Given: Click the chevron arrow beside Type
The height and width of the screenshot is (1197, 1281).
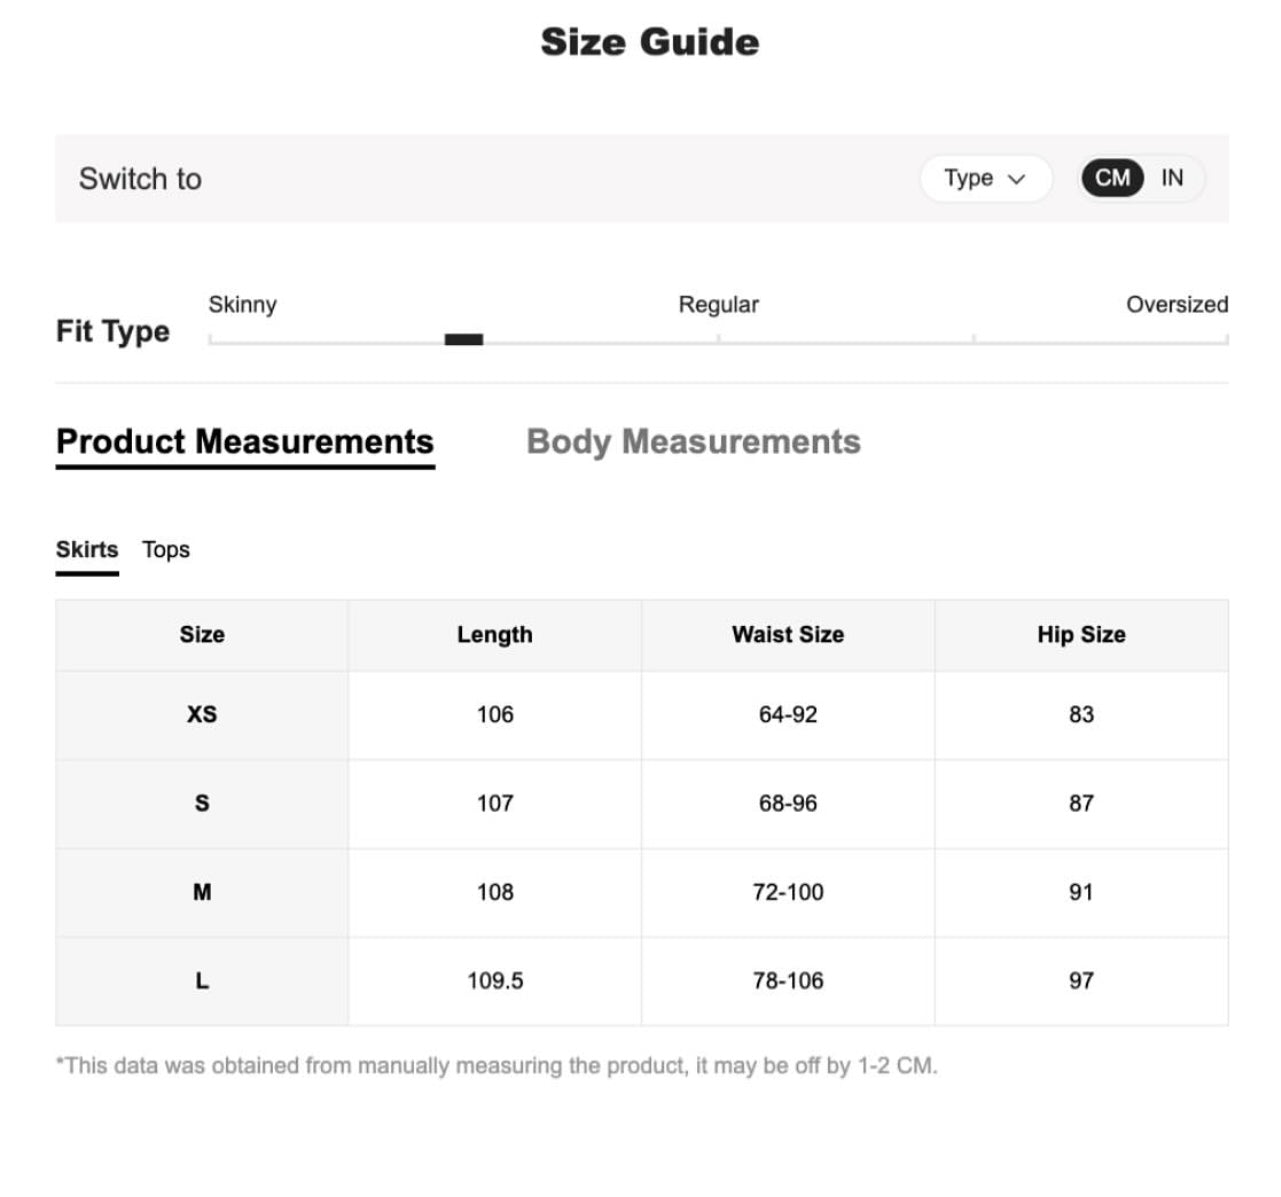Looking at the screenshot, I should [1017, 180].
